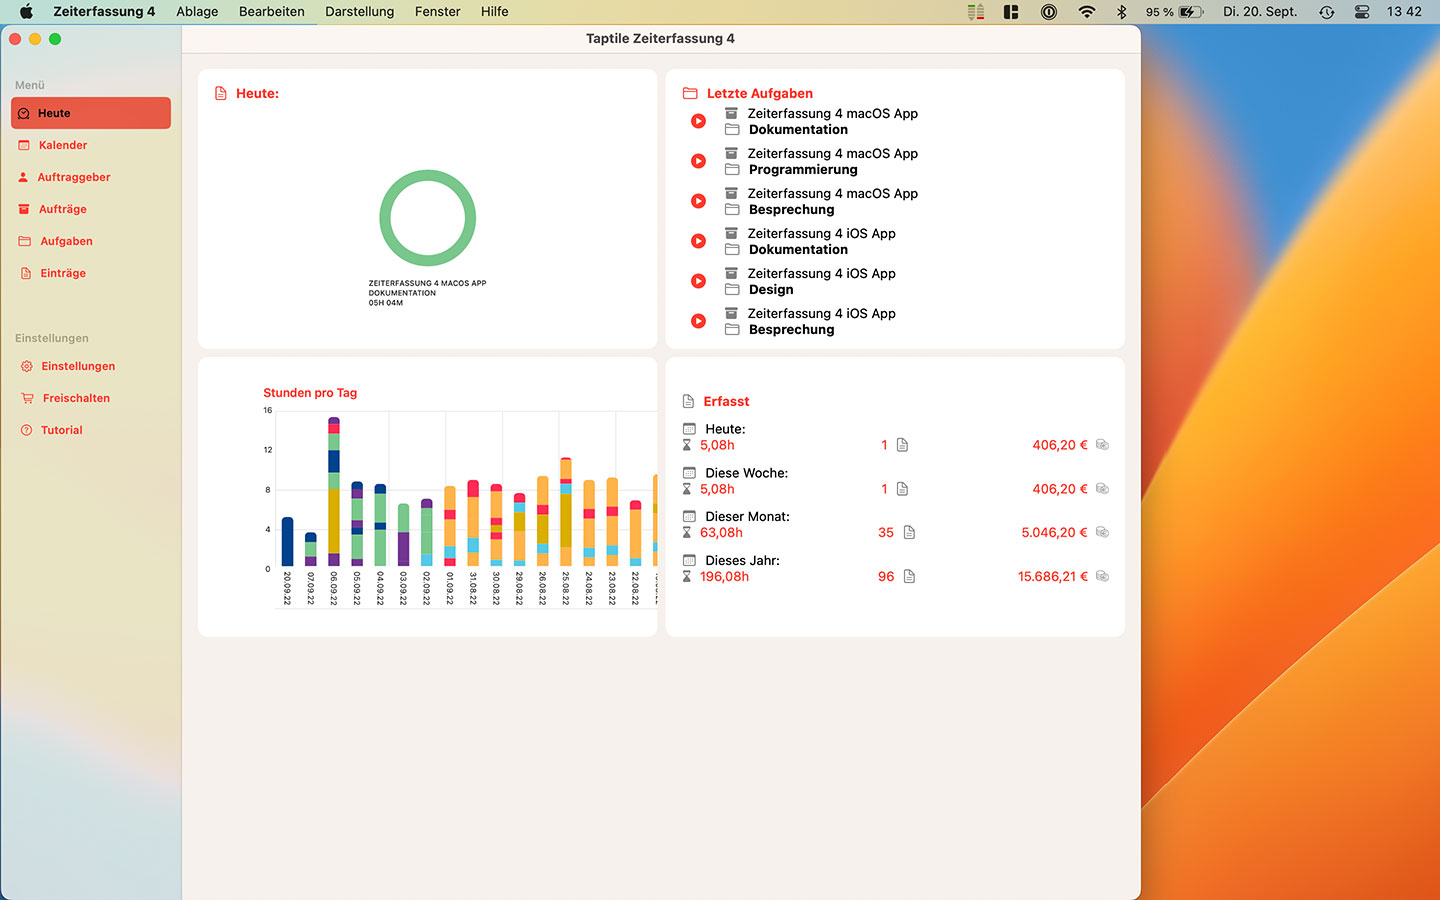Open the Zeiterfassung 4 application menu
Image resolution: width=1440 pixels, height=900 pixels.
104,12
